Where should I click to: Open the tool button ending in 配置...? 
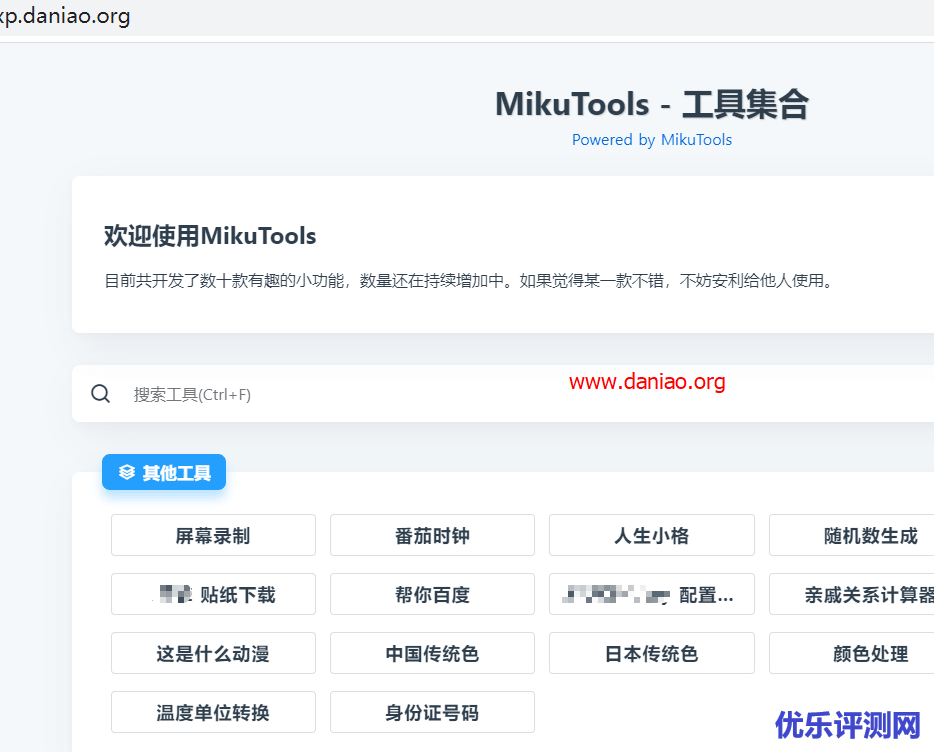click(x=652, y=594)
